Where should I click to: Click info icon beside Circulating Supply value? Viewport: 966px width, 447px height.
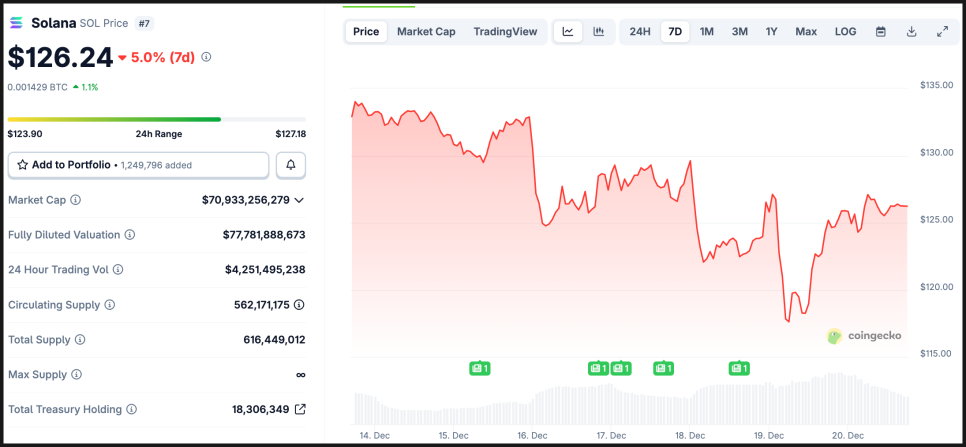click(x=299, y=305)
